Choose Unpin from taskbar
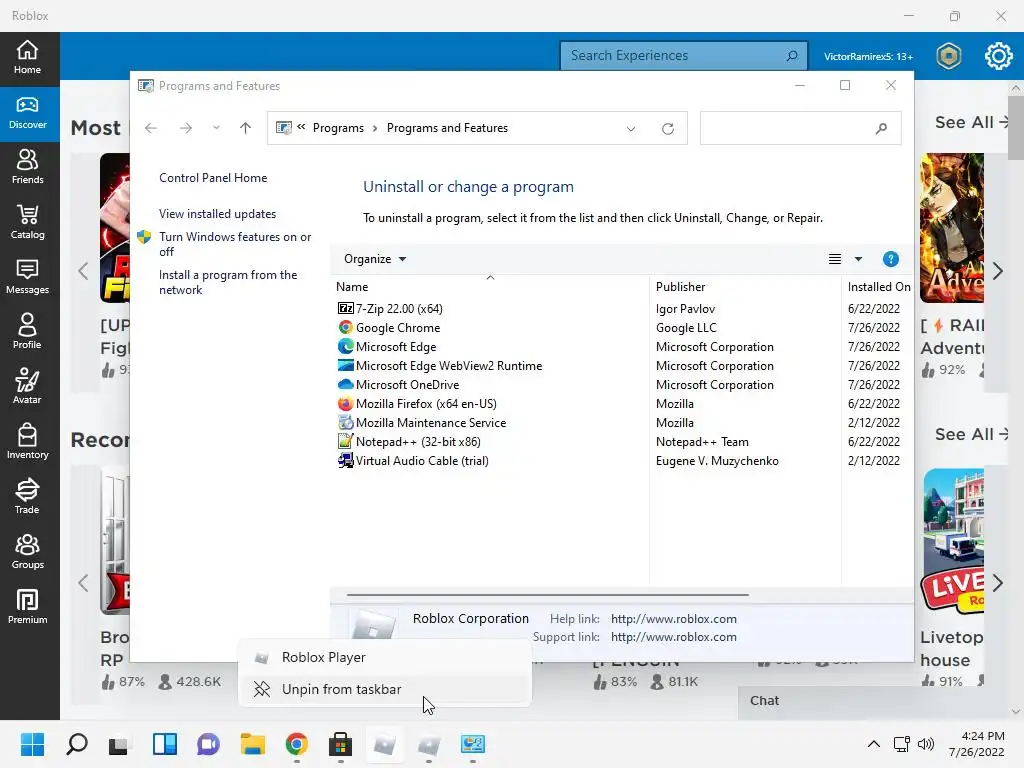The width and height of the screenshot is (1024, 768). (x=385, y=689)
